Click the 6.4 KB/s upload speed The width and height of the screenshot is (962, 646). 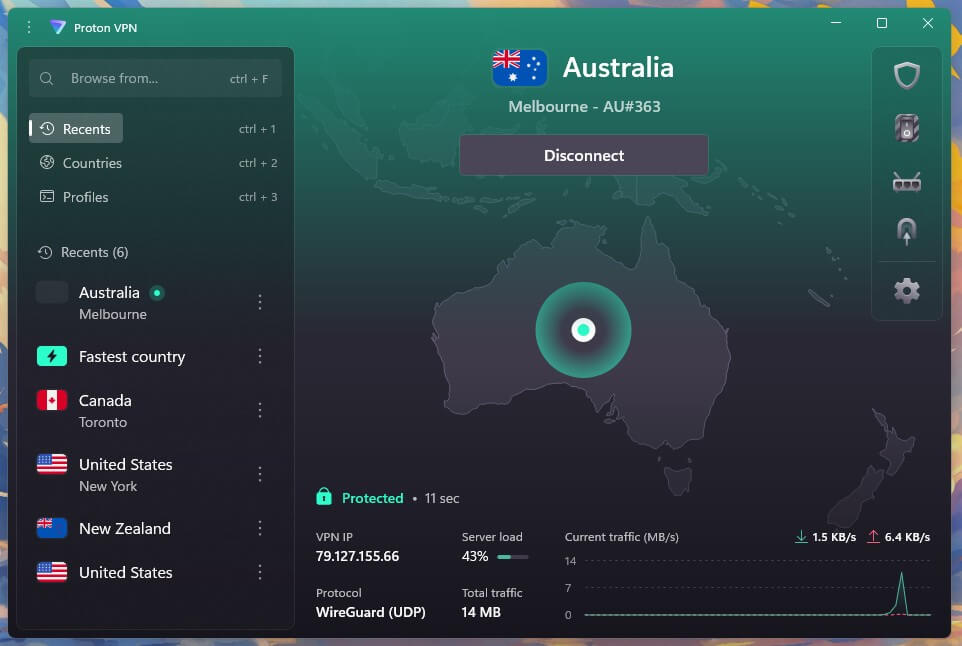coord(907,537)
